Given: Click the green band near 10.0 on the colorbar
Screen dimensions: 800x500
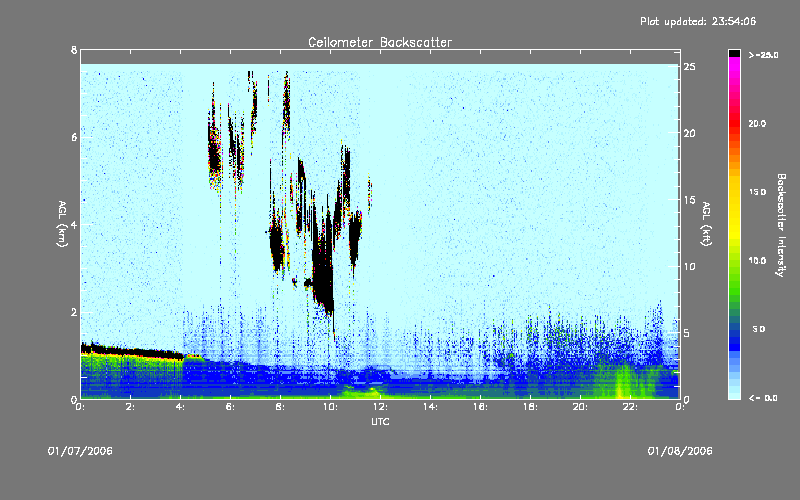Looking at the screenshot, I should (x=734, y=265).
